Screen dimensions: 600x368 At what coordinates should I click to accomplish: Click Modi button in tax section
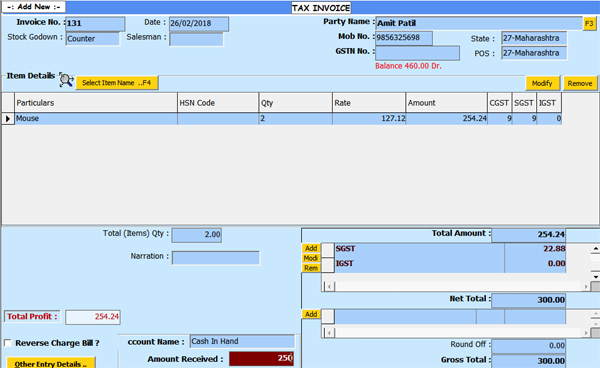(x=311, y=258)
